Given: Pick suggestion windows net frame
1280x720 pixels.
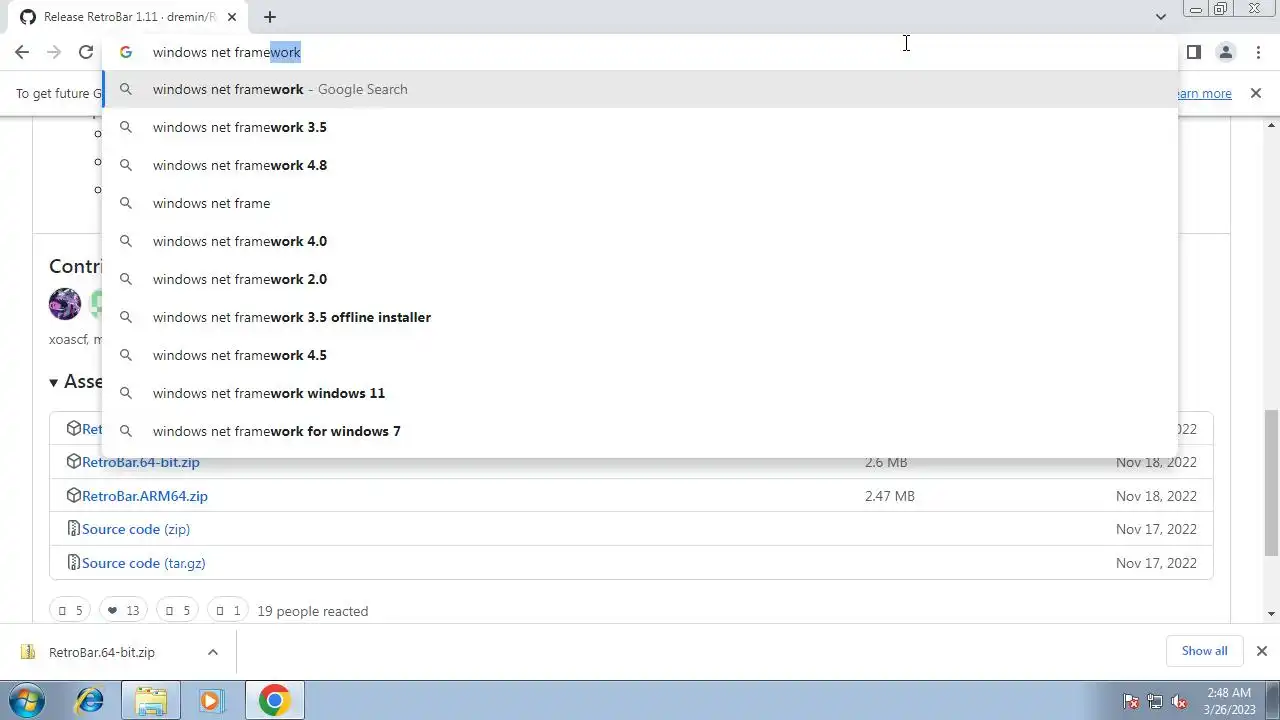Looking at the screenshot, I should pyautogui.click(x=640, y=203).
